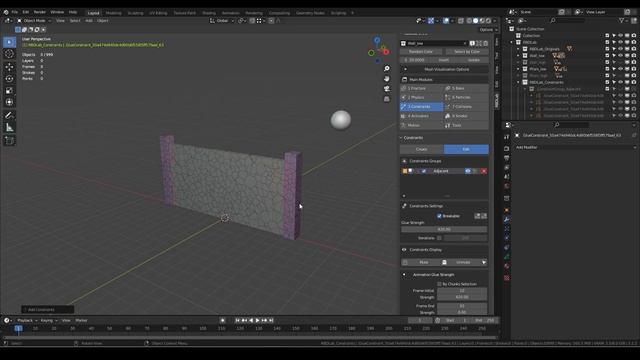Open the Tool properties tab icon

507,137
